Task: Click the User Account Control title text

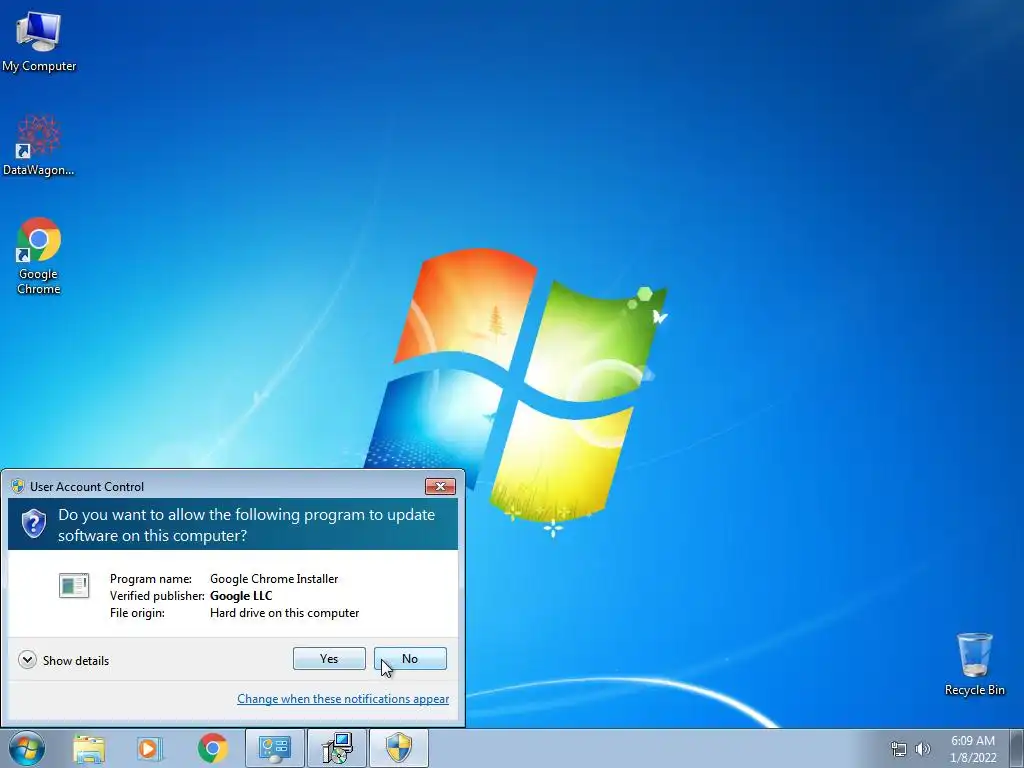Action: (87, 487)
